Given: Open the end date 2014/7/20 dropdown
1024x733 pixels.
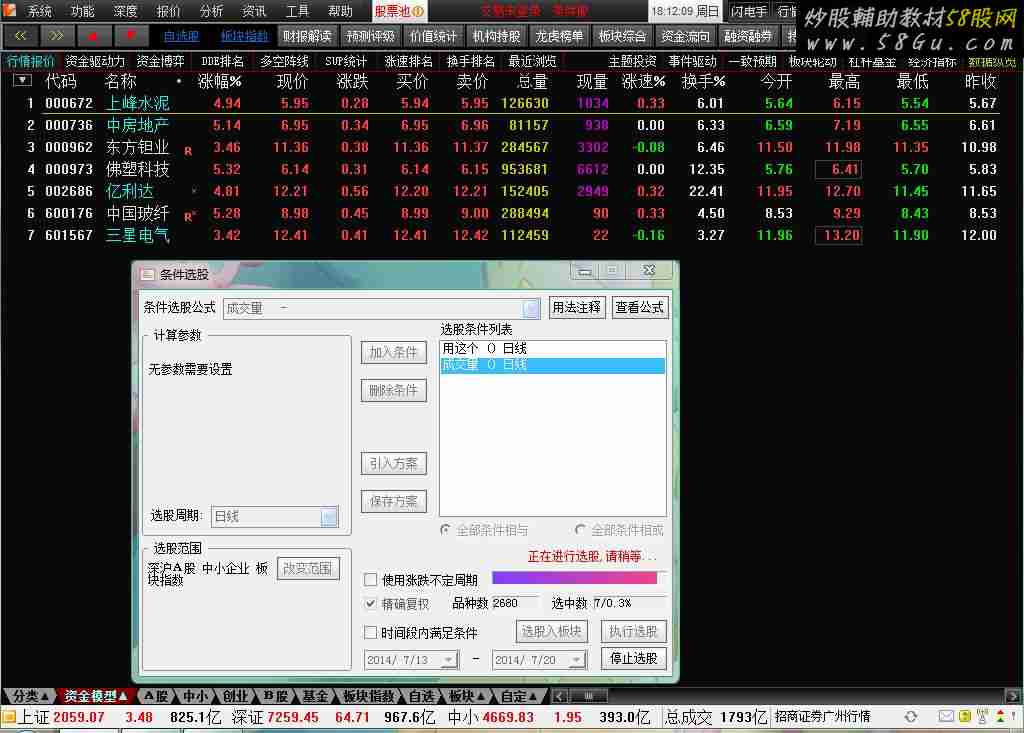Looking at the screenshot, I should (576, 660).
